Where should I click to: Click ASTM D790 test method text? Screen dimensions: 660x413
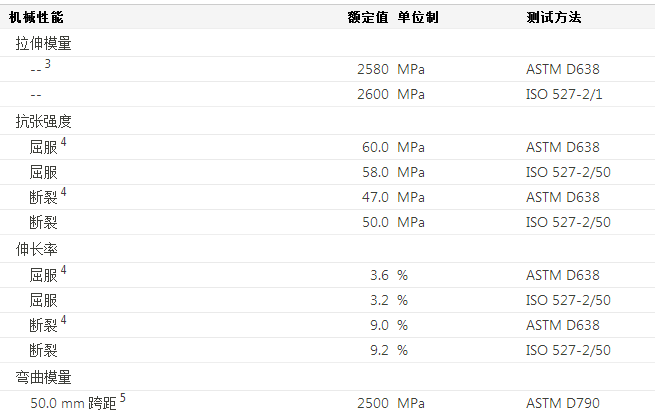click(562, 403)
